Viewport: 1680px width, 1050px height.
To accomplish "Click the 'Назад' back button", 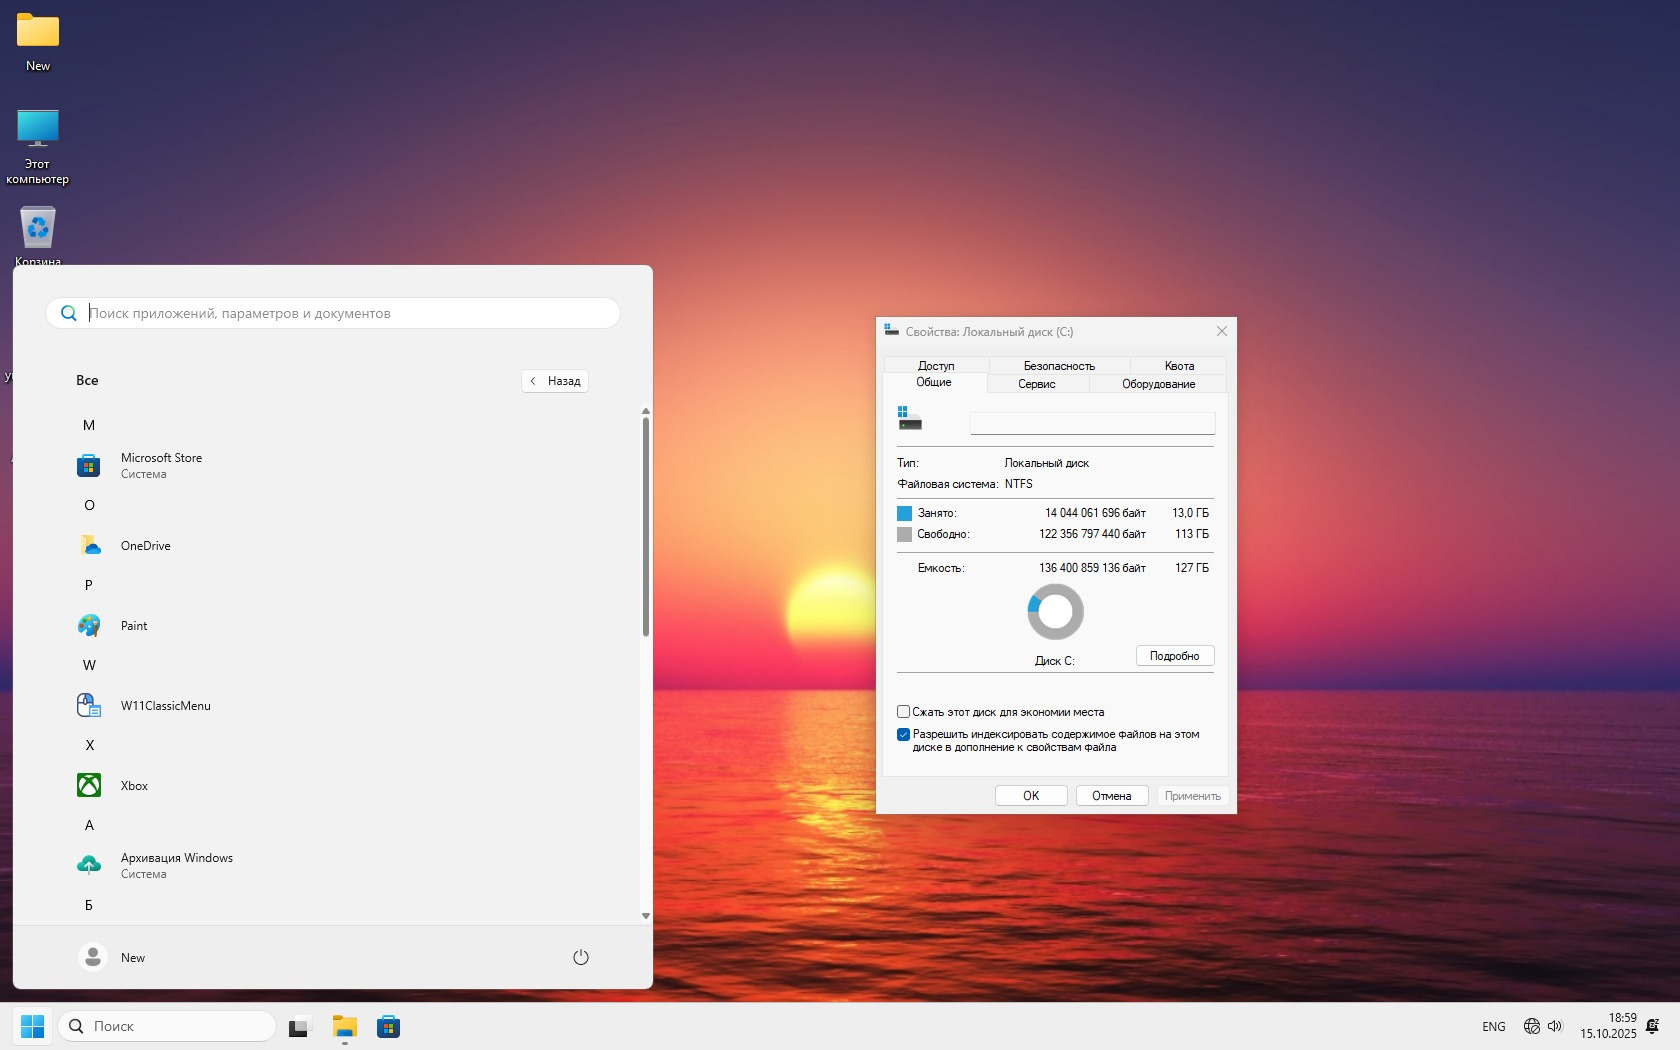I will tap(555, 381).
